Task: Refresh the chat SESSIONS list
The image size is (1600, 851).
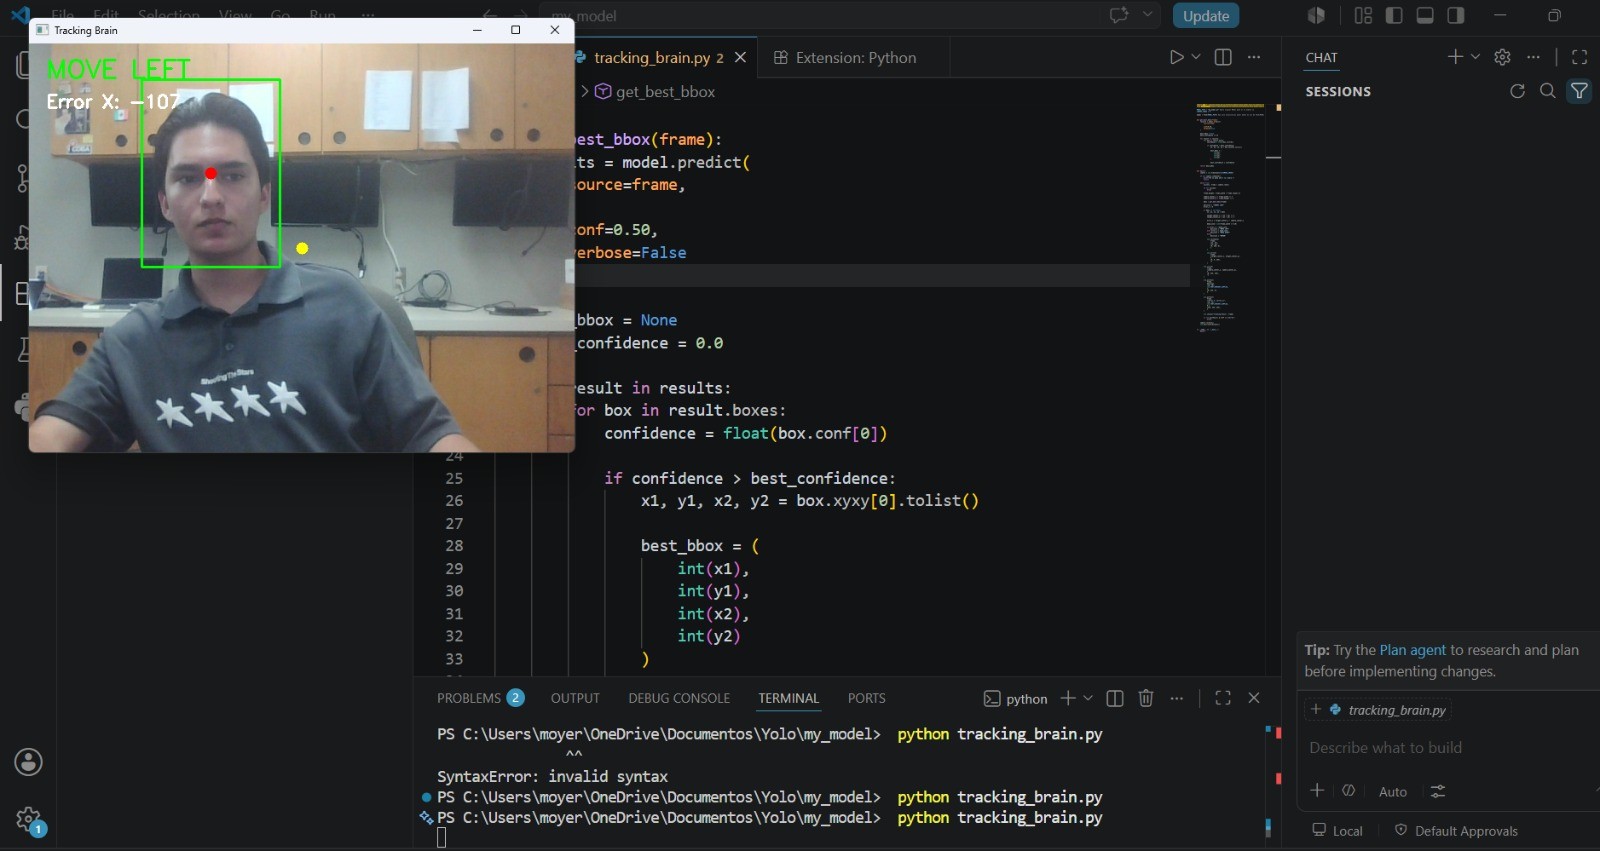Action: click(1517, 91)
